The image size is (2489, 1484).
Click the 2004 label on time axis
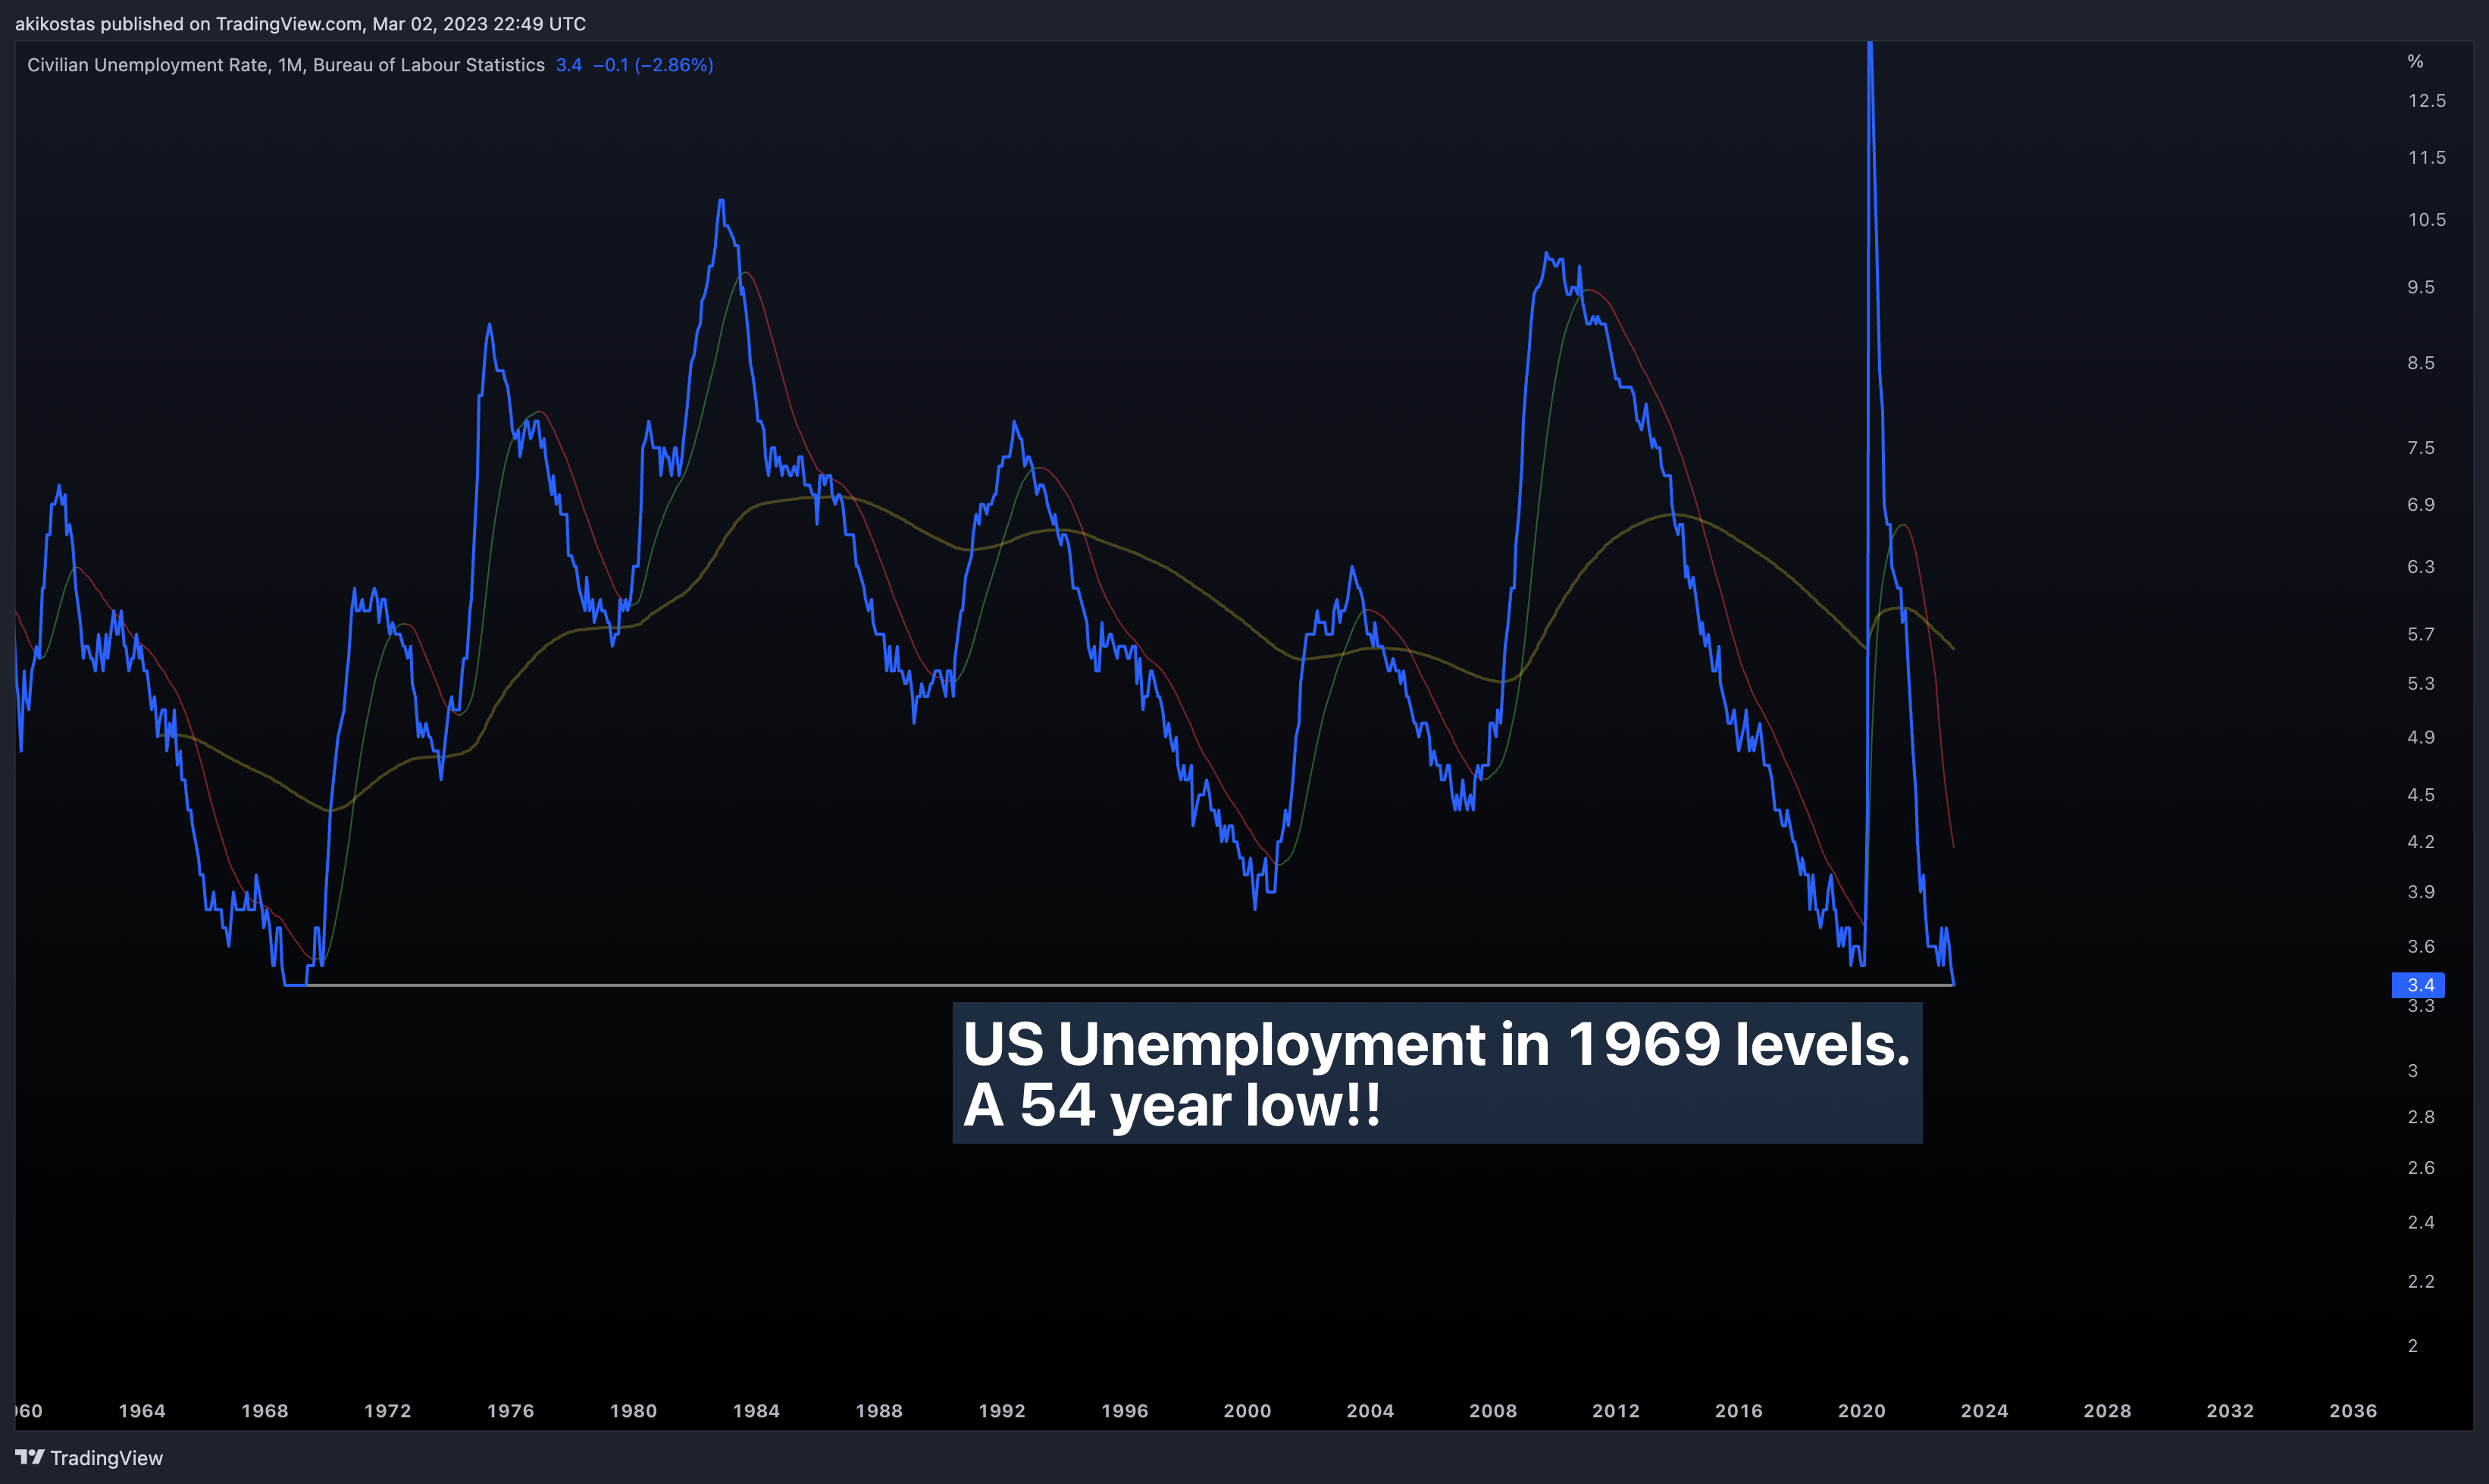pos(1370,1411)
